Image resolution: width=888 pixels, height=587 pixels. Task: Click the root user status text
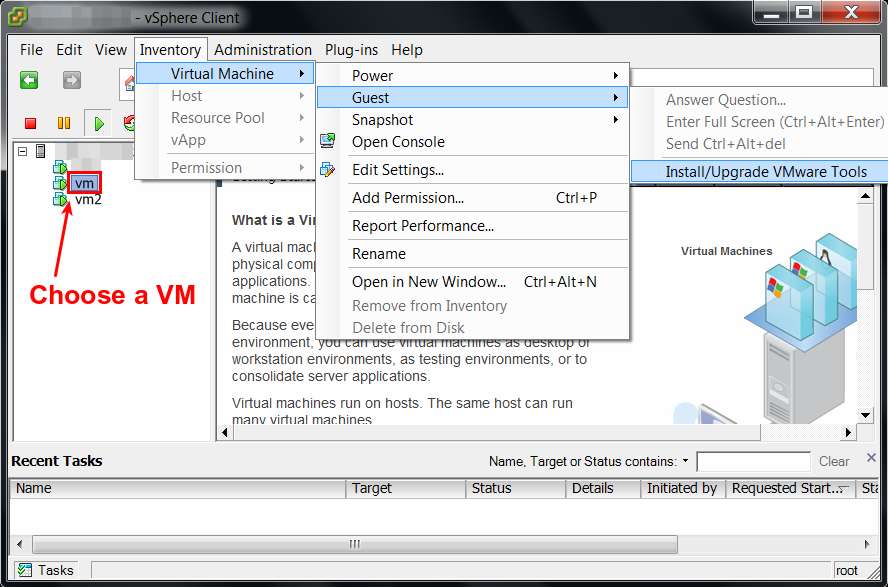click(x=847, y=571)
